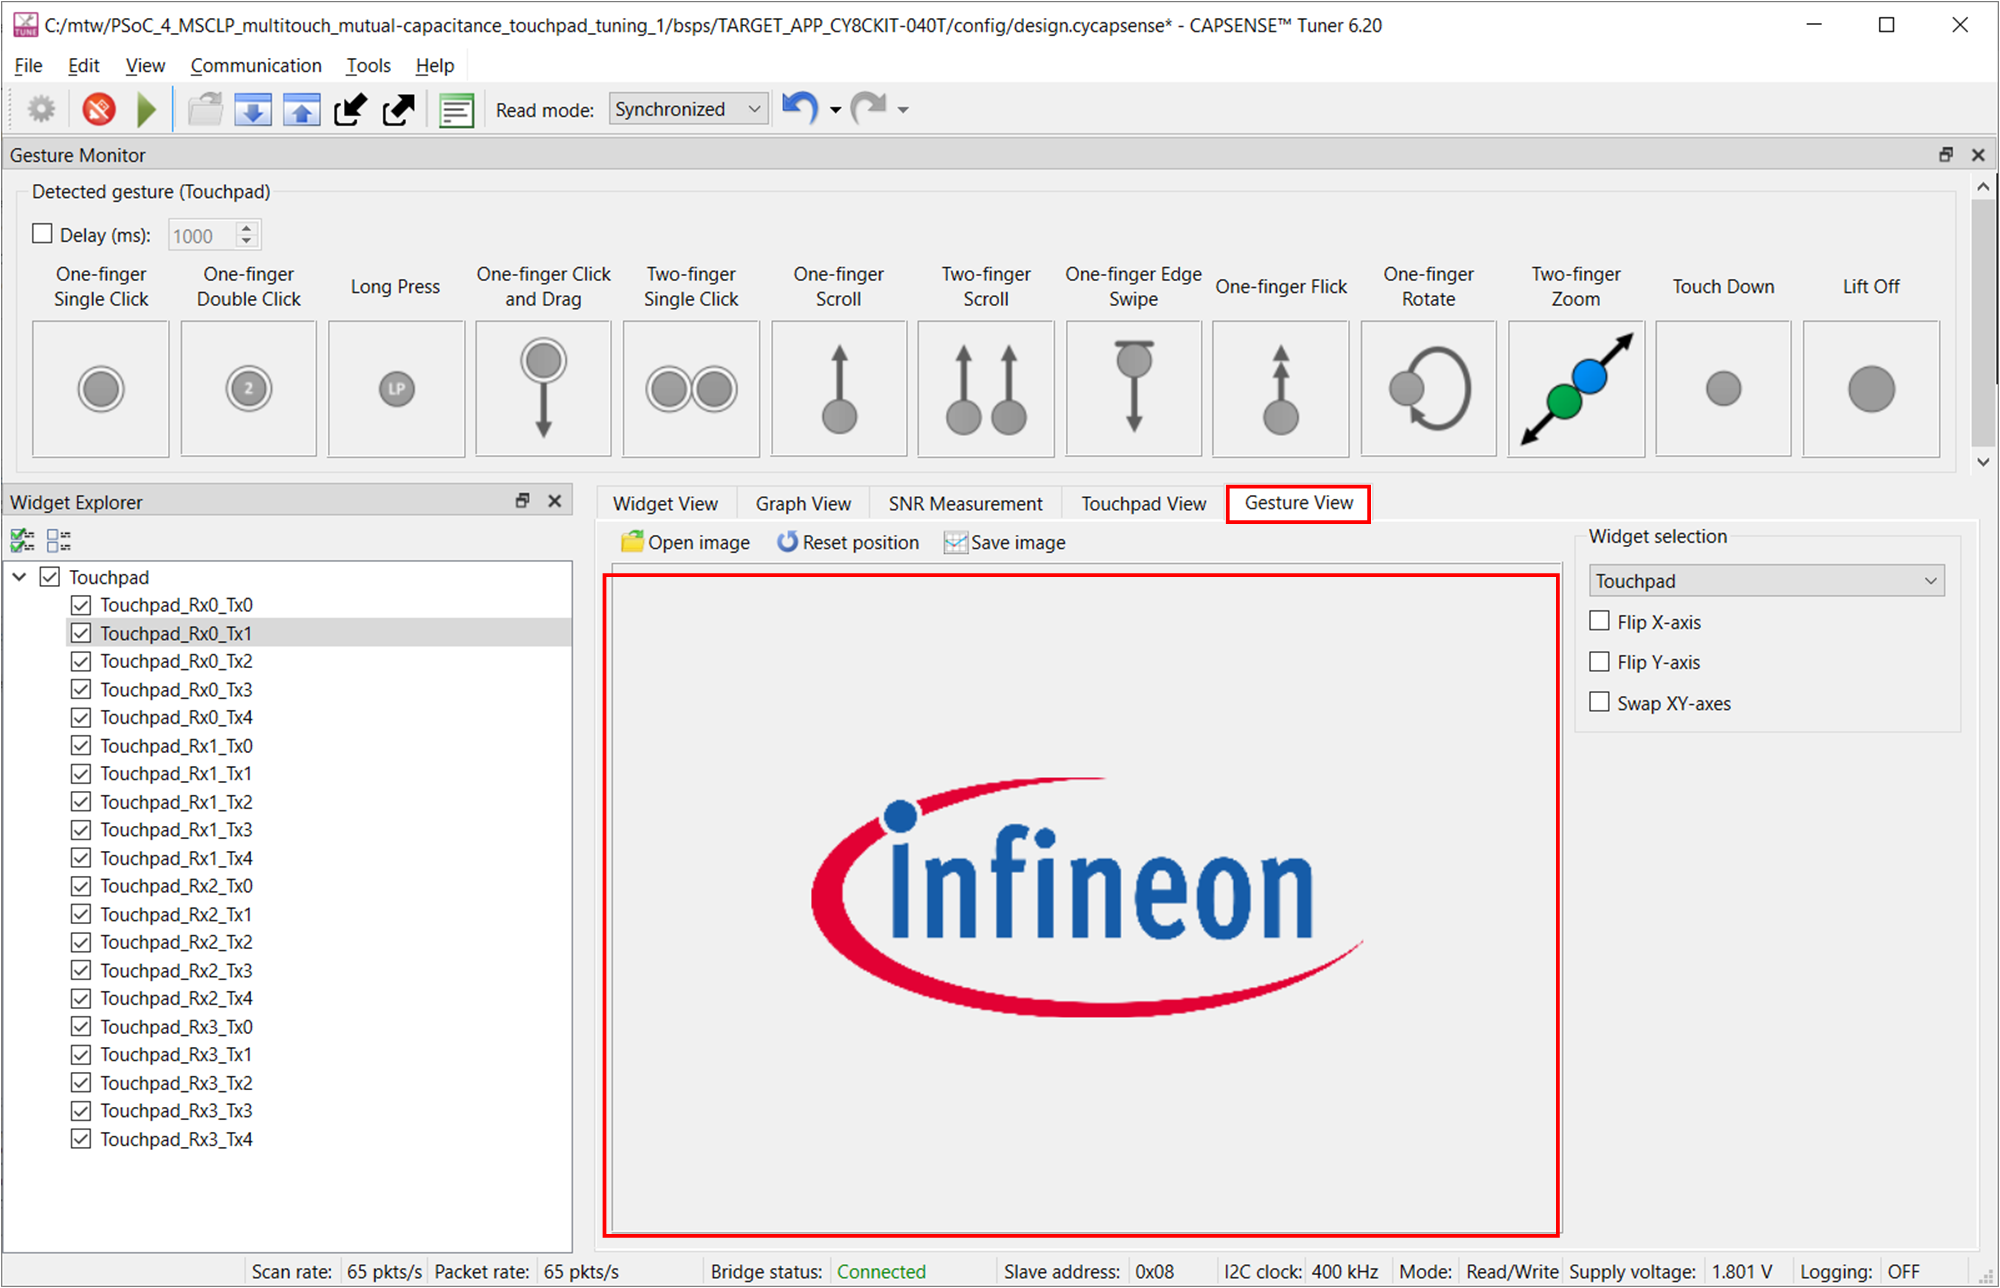
Task: Click the blue Undo arrow
Action: (801, 107)
